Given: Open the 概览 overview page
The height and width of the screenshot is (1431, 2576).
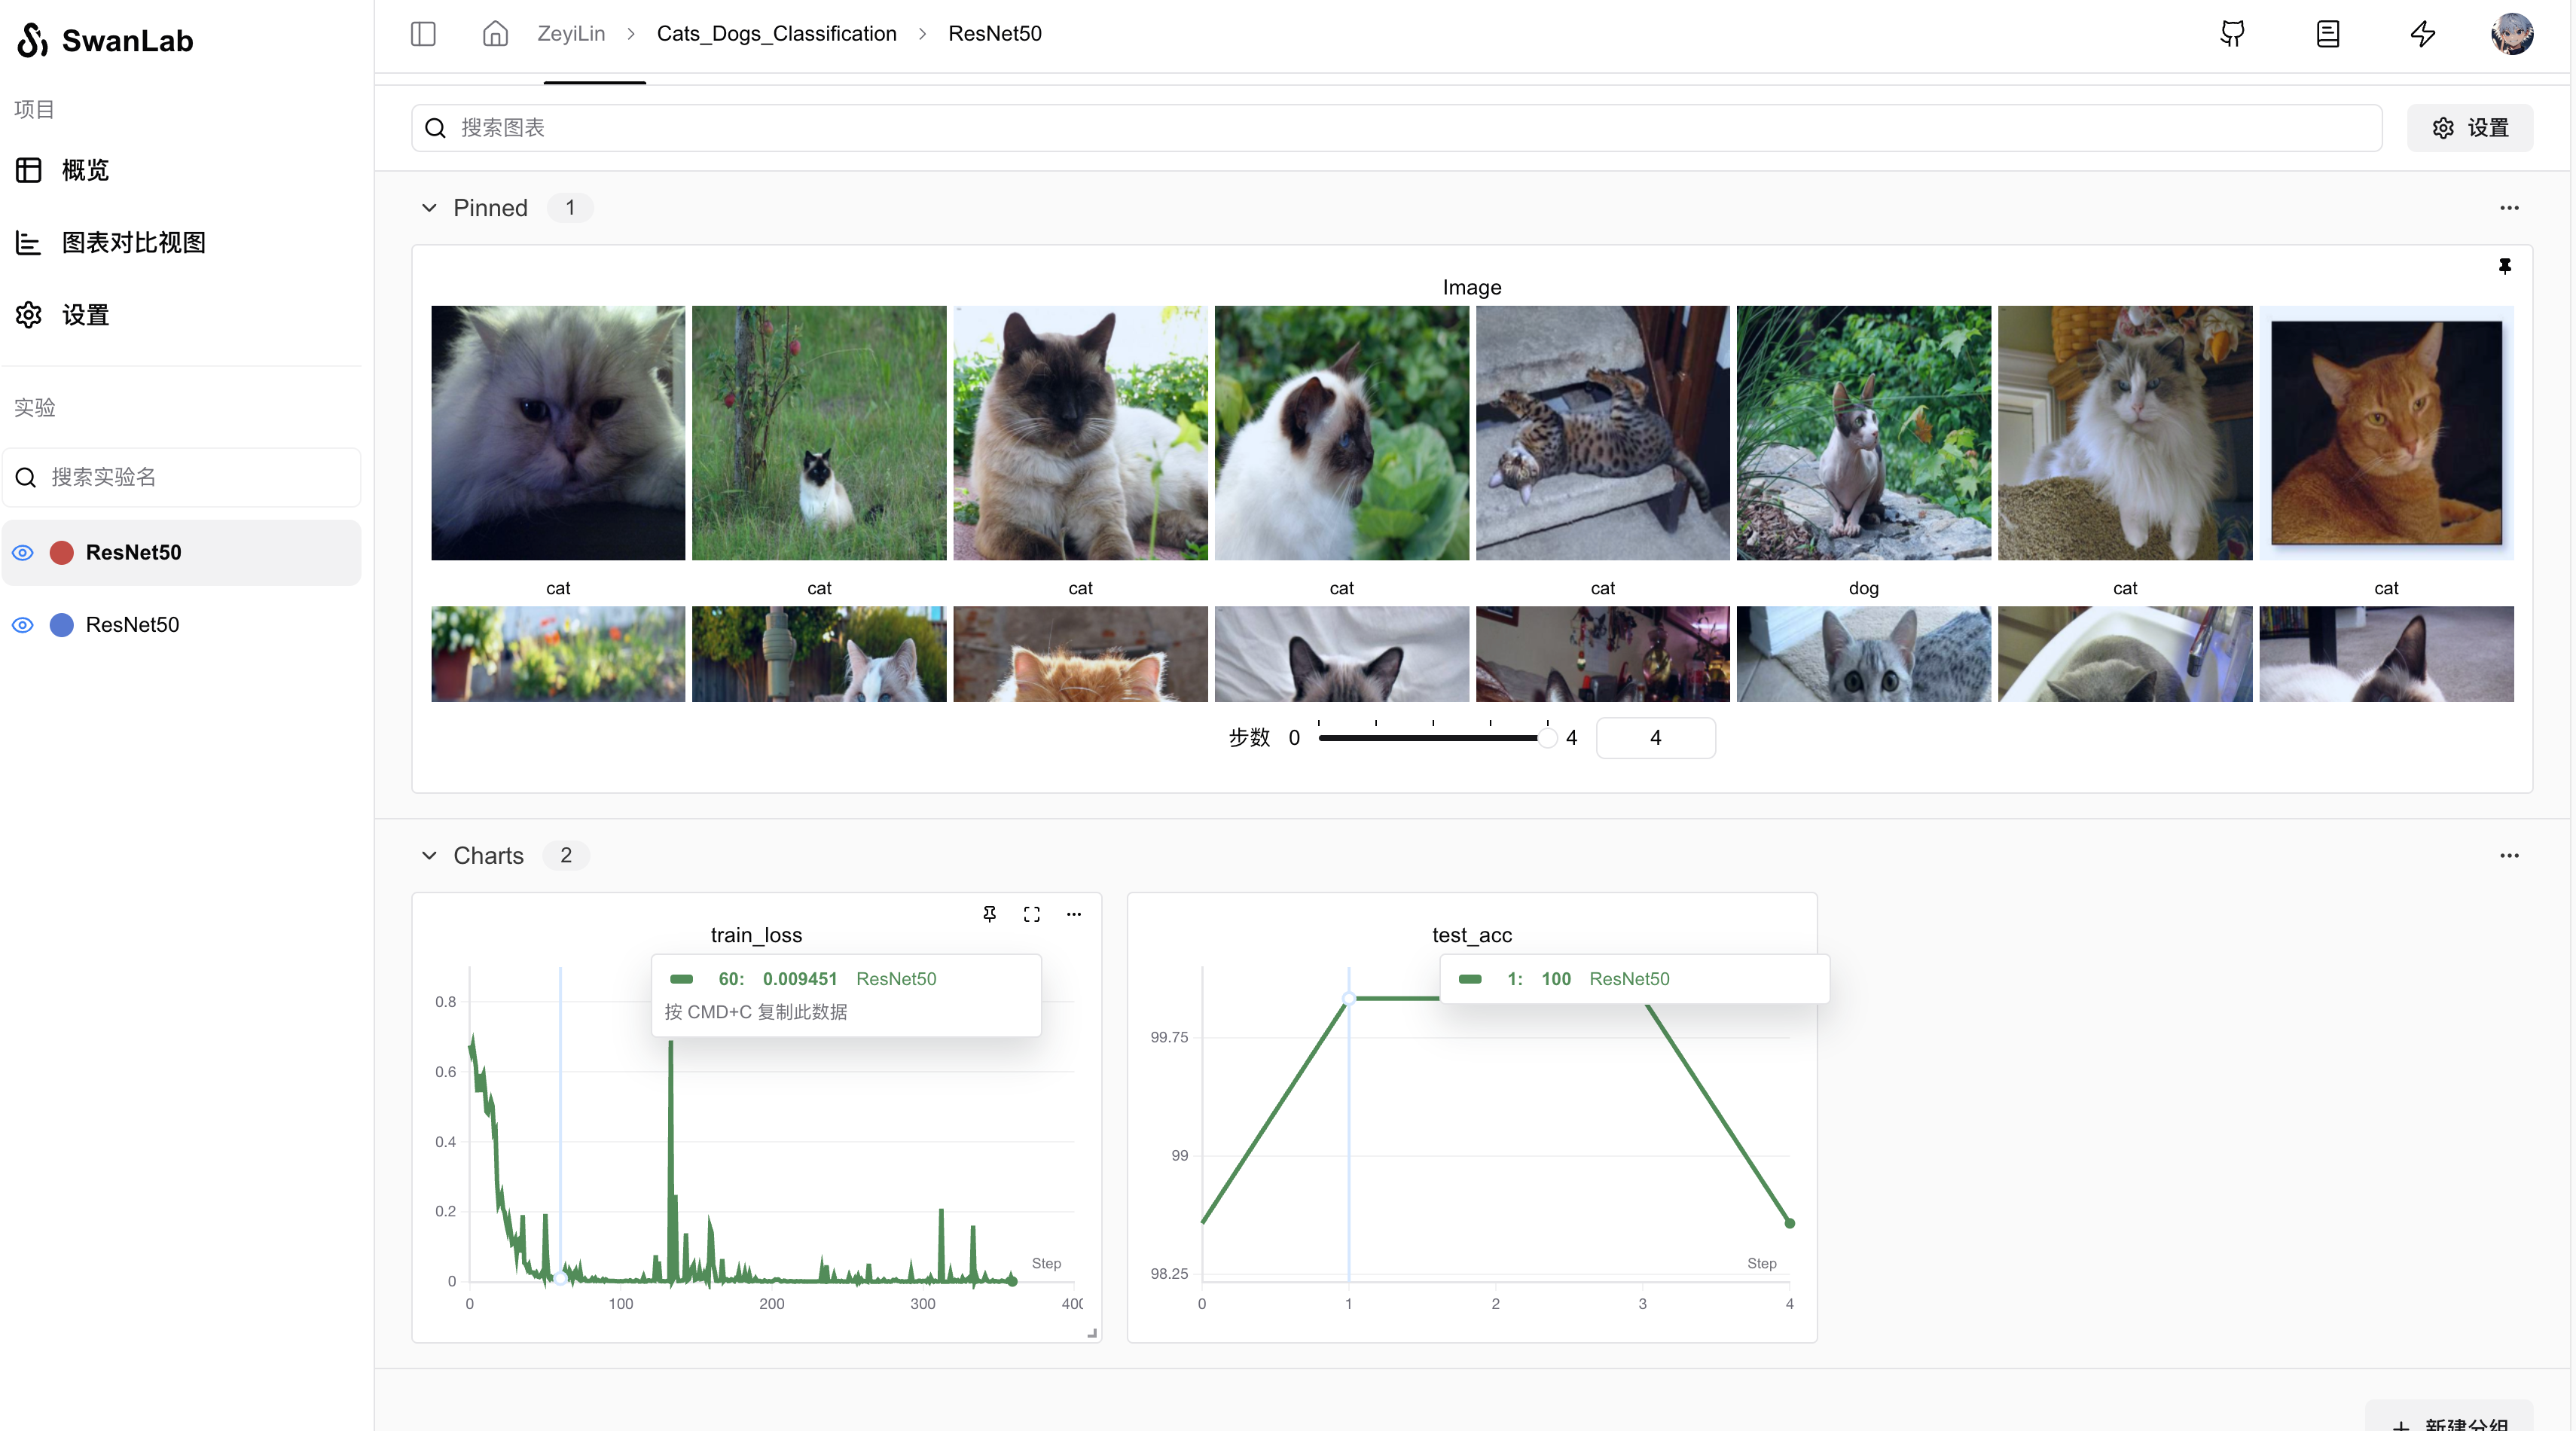Looking at the screenshot, I should click(85, 170).
